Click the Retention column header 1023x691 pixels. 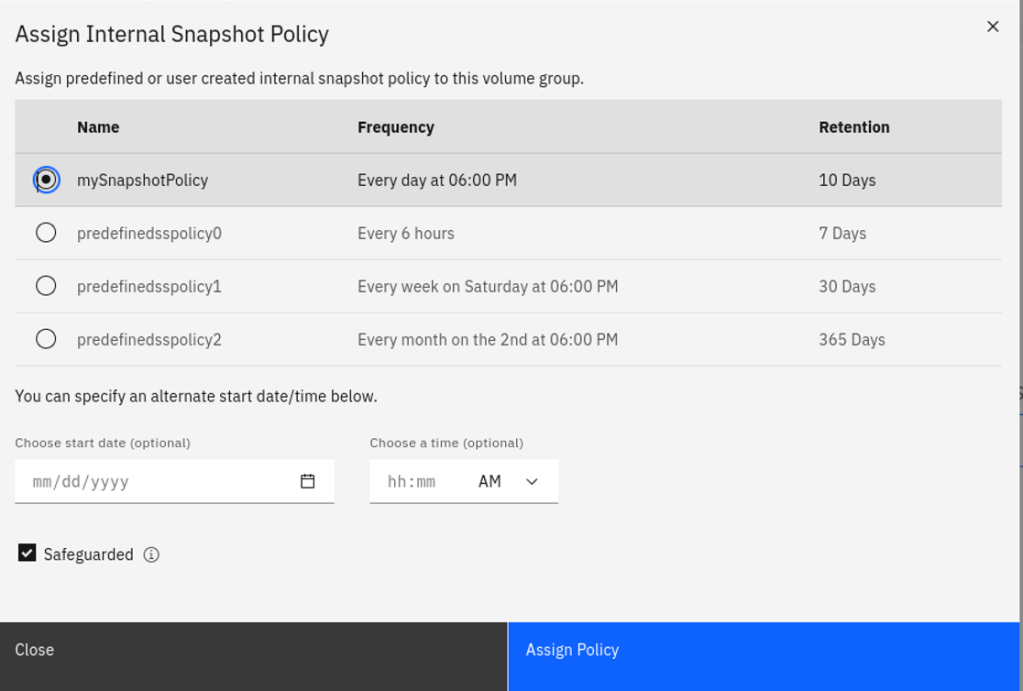click(854, 127)
